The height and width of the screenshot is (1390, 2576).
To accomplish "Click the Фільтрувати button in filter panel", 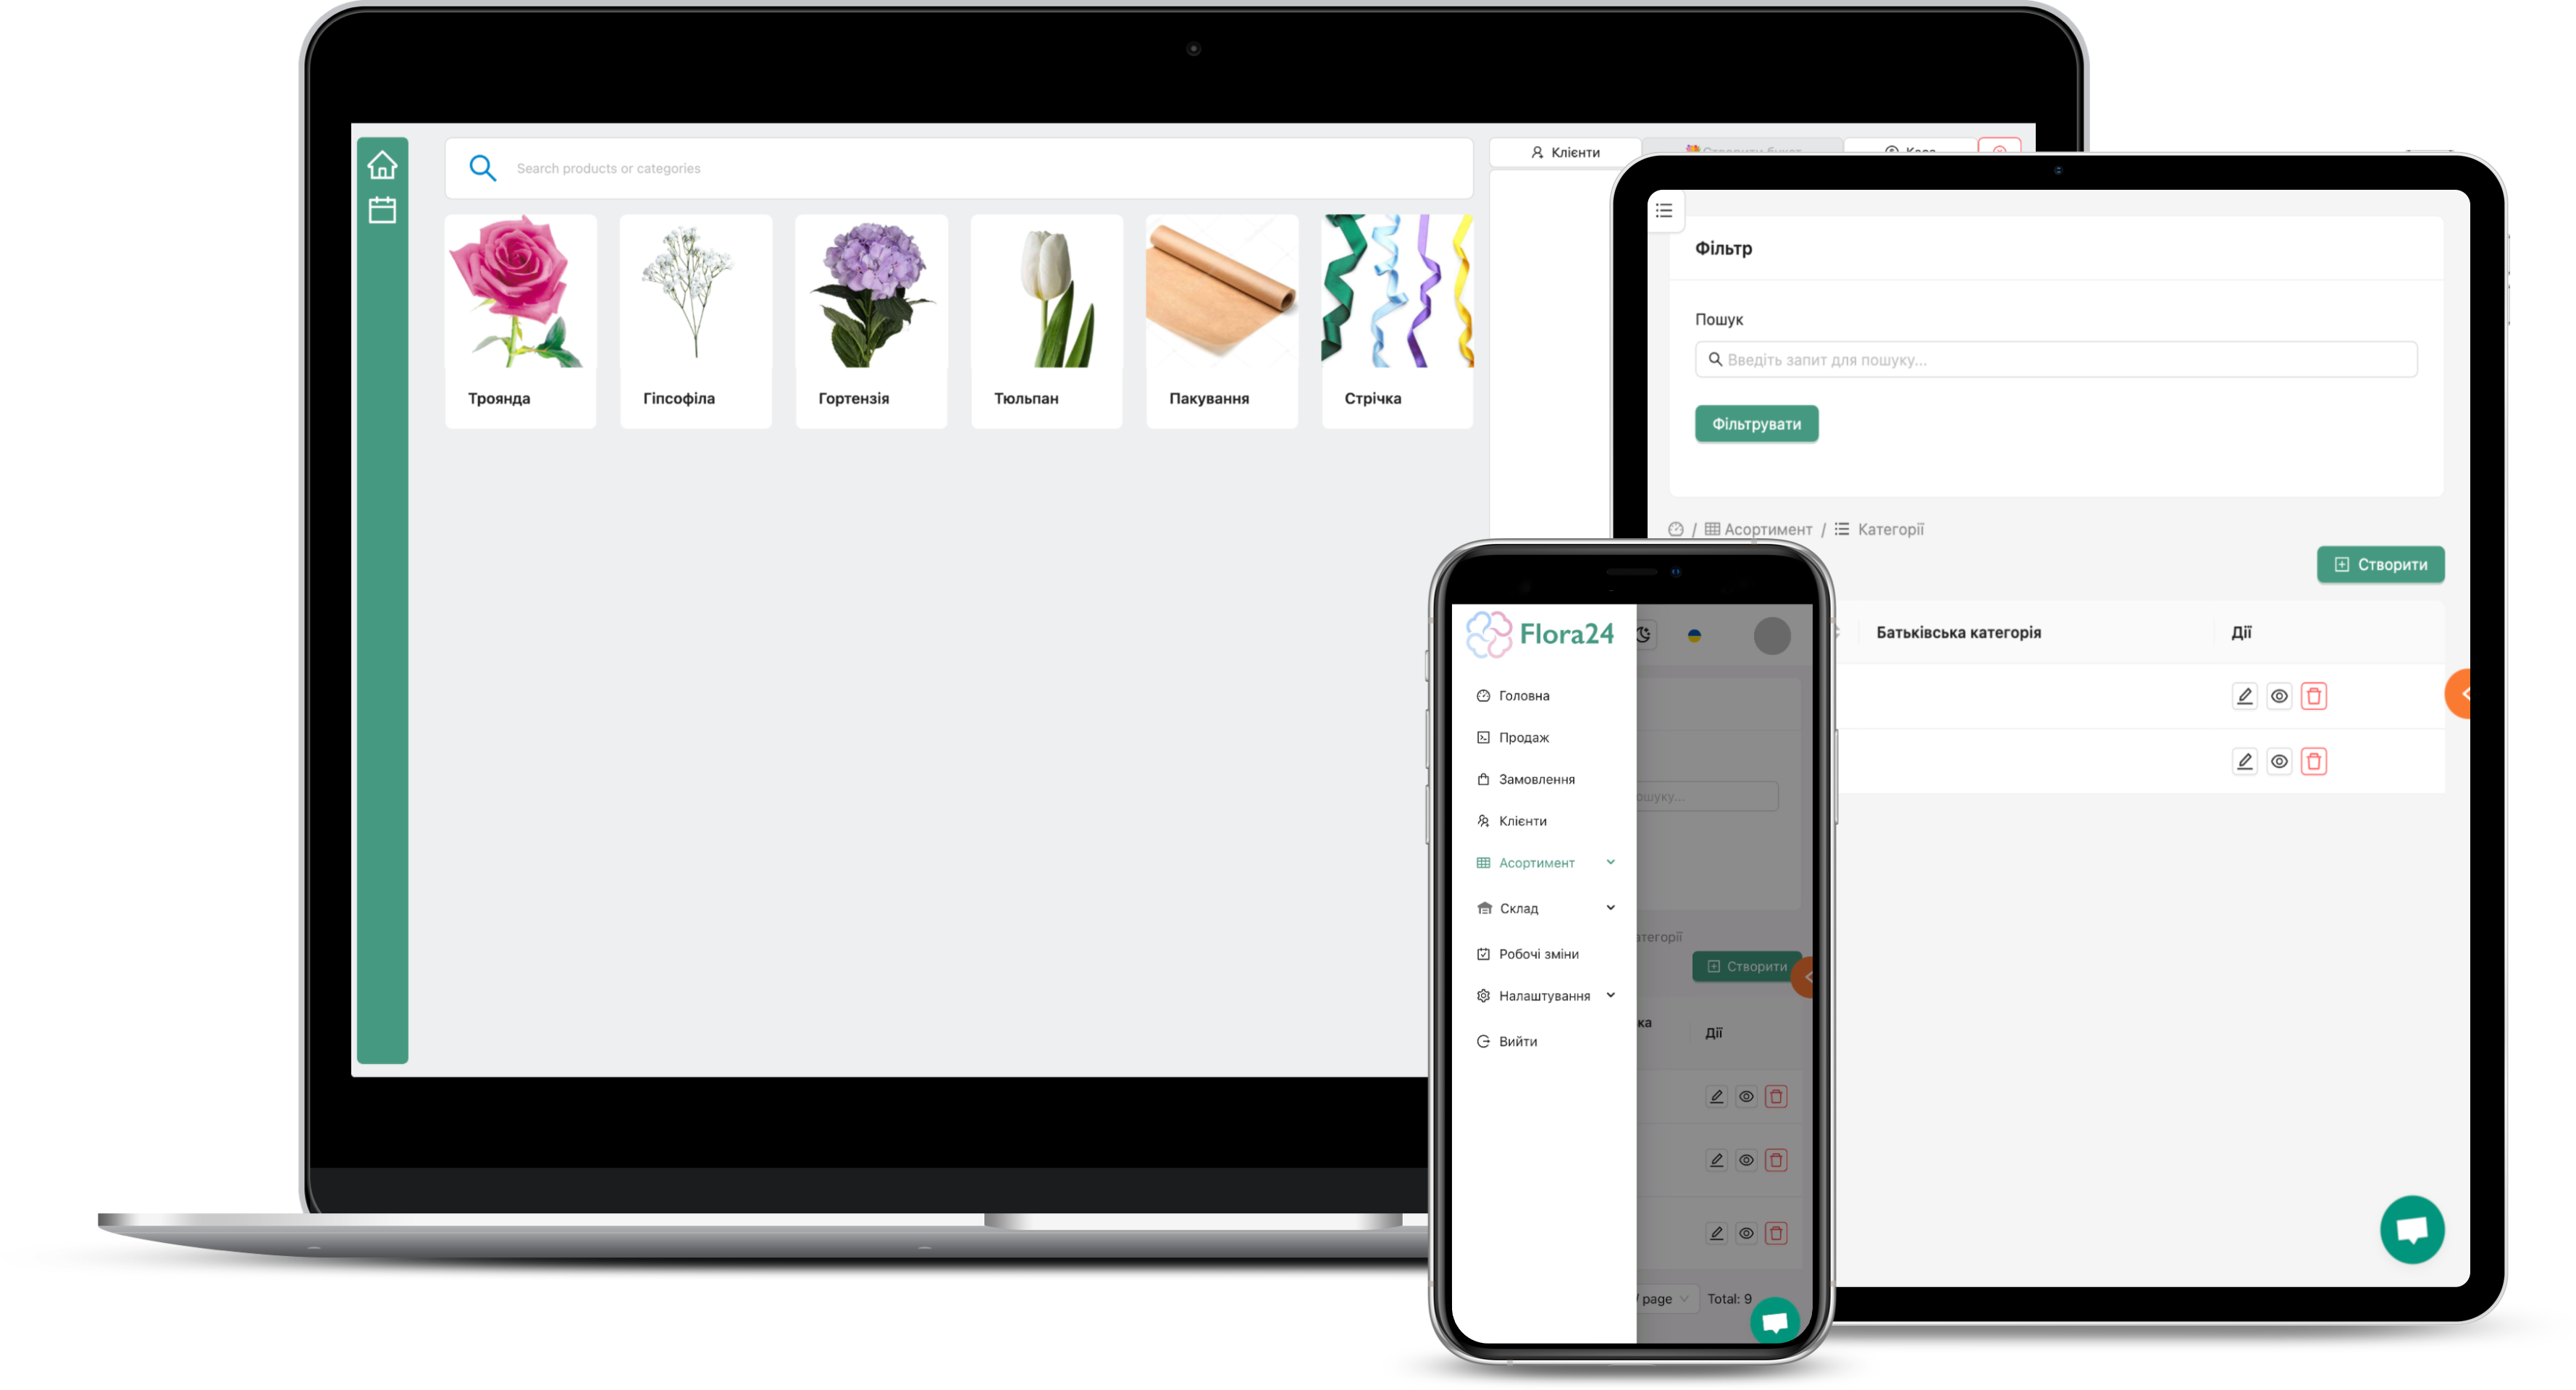I will [1757, 424].
